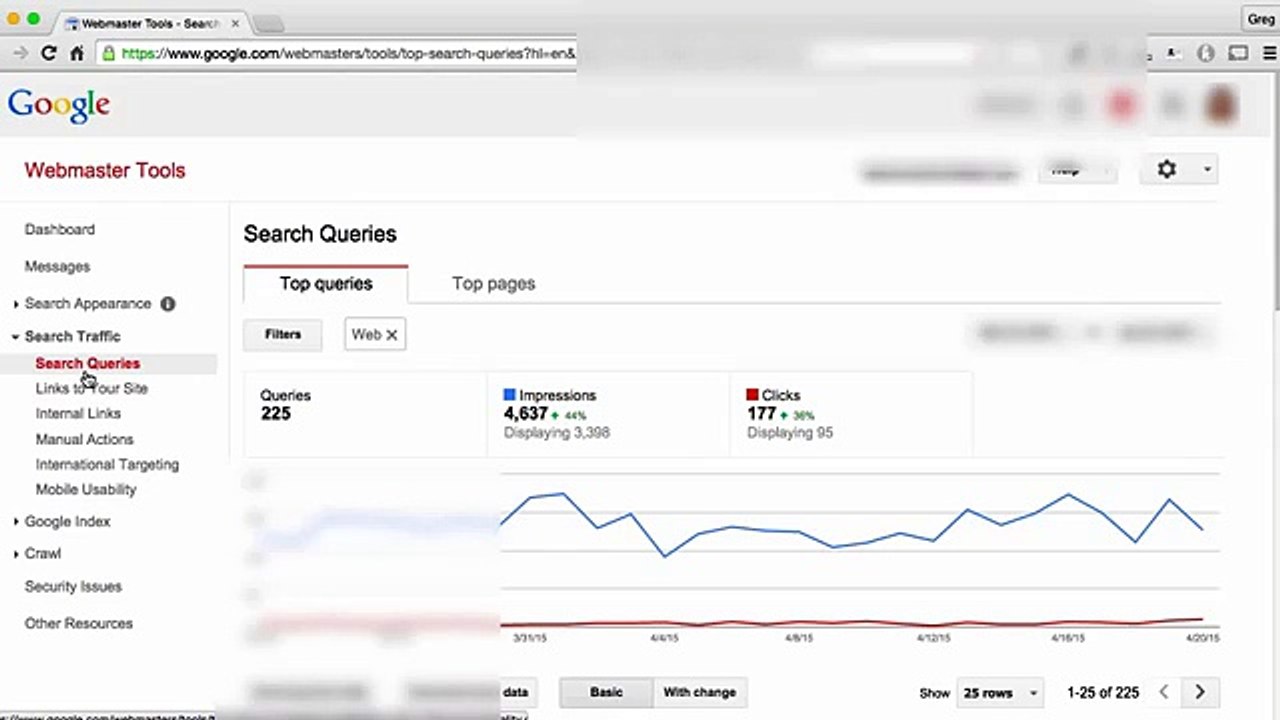Reload the page with the refresh icon
The width and height of the screenshot is (1280, 720).
point(48,54)
